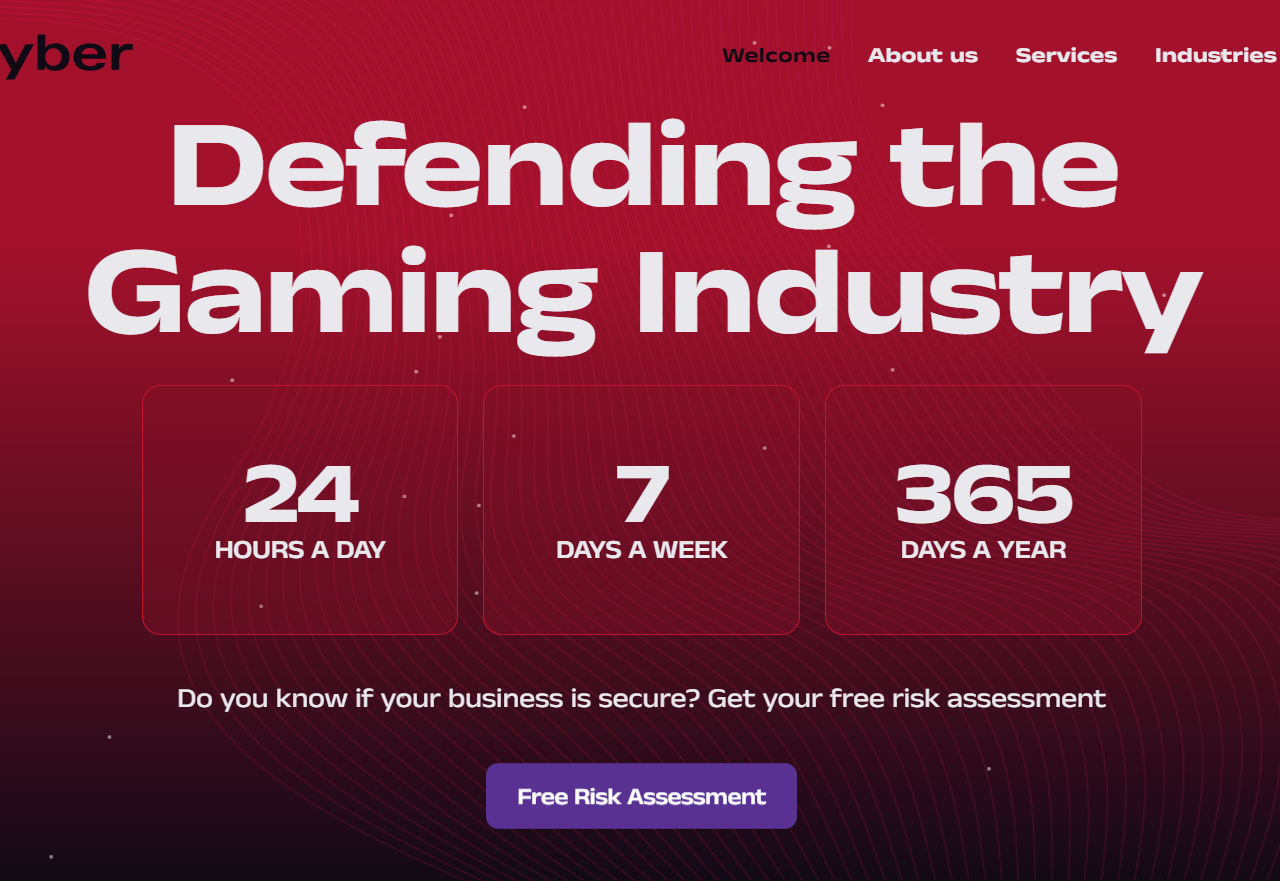Click the HOURS A DAY label
The image size is (1280, 881).
(300, 550)
